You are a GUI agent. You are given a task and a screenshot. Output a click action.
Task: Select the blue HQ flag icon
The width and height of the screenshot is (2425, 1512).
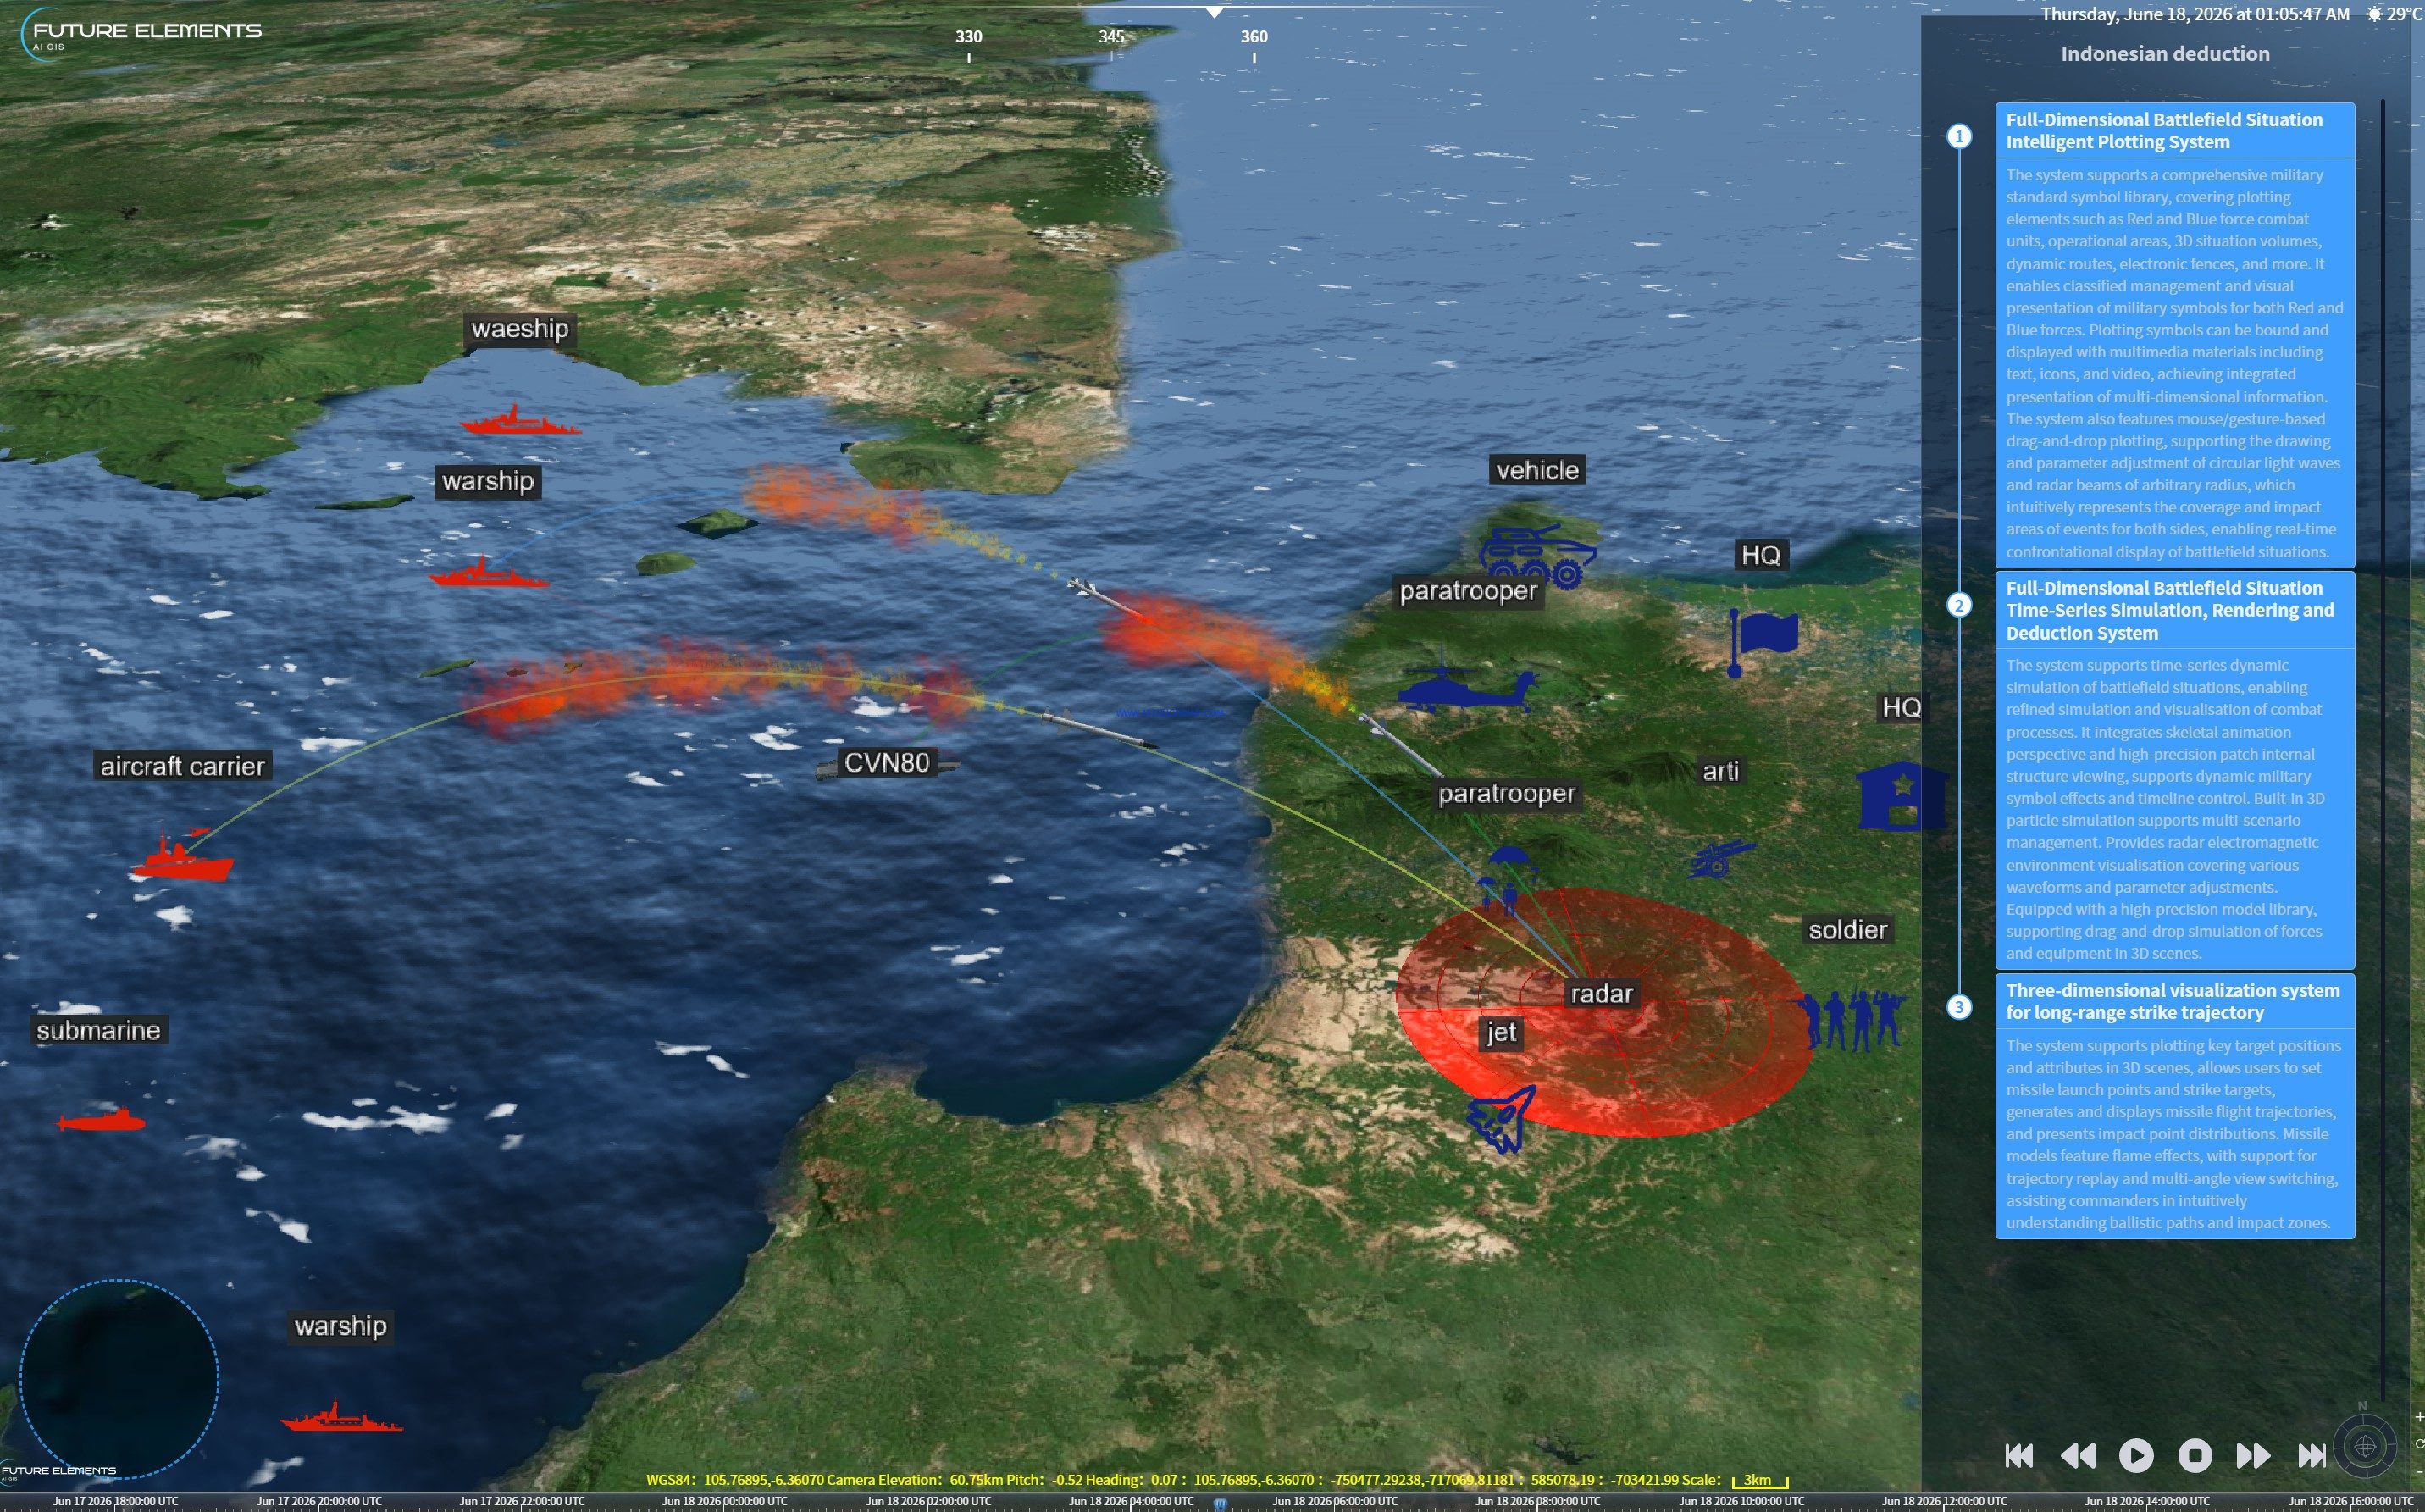tap(1763, 642)
